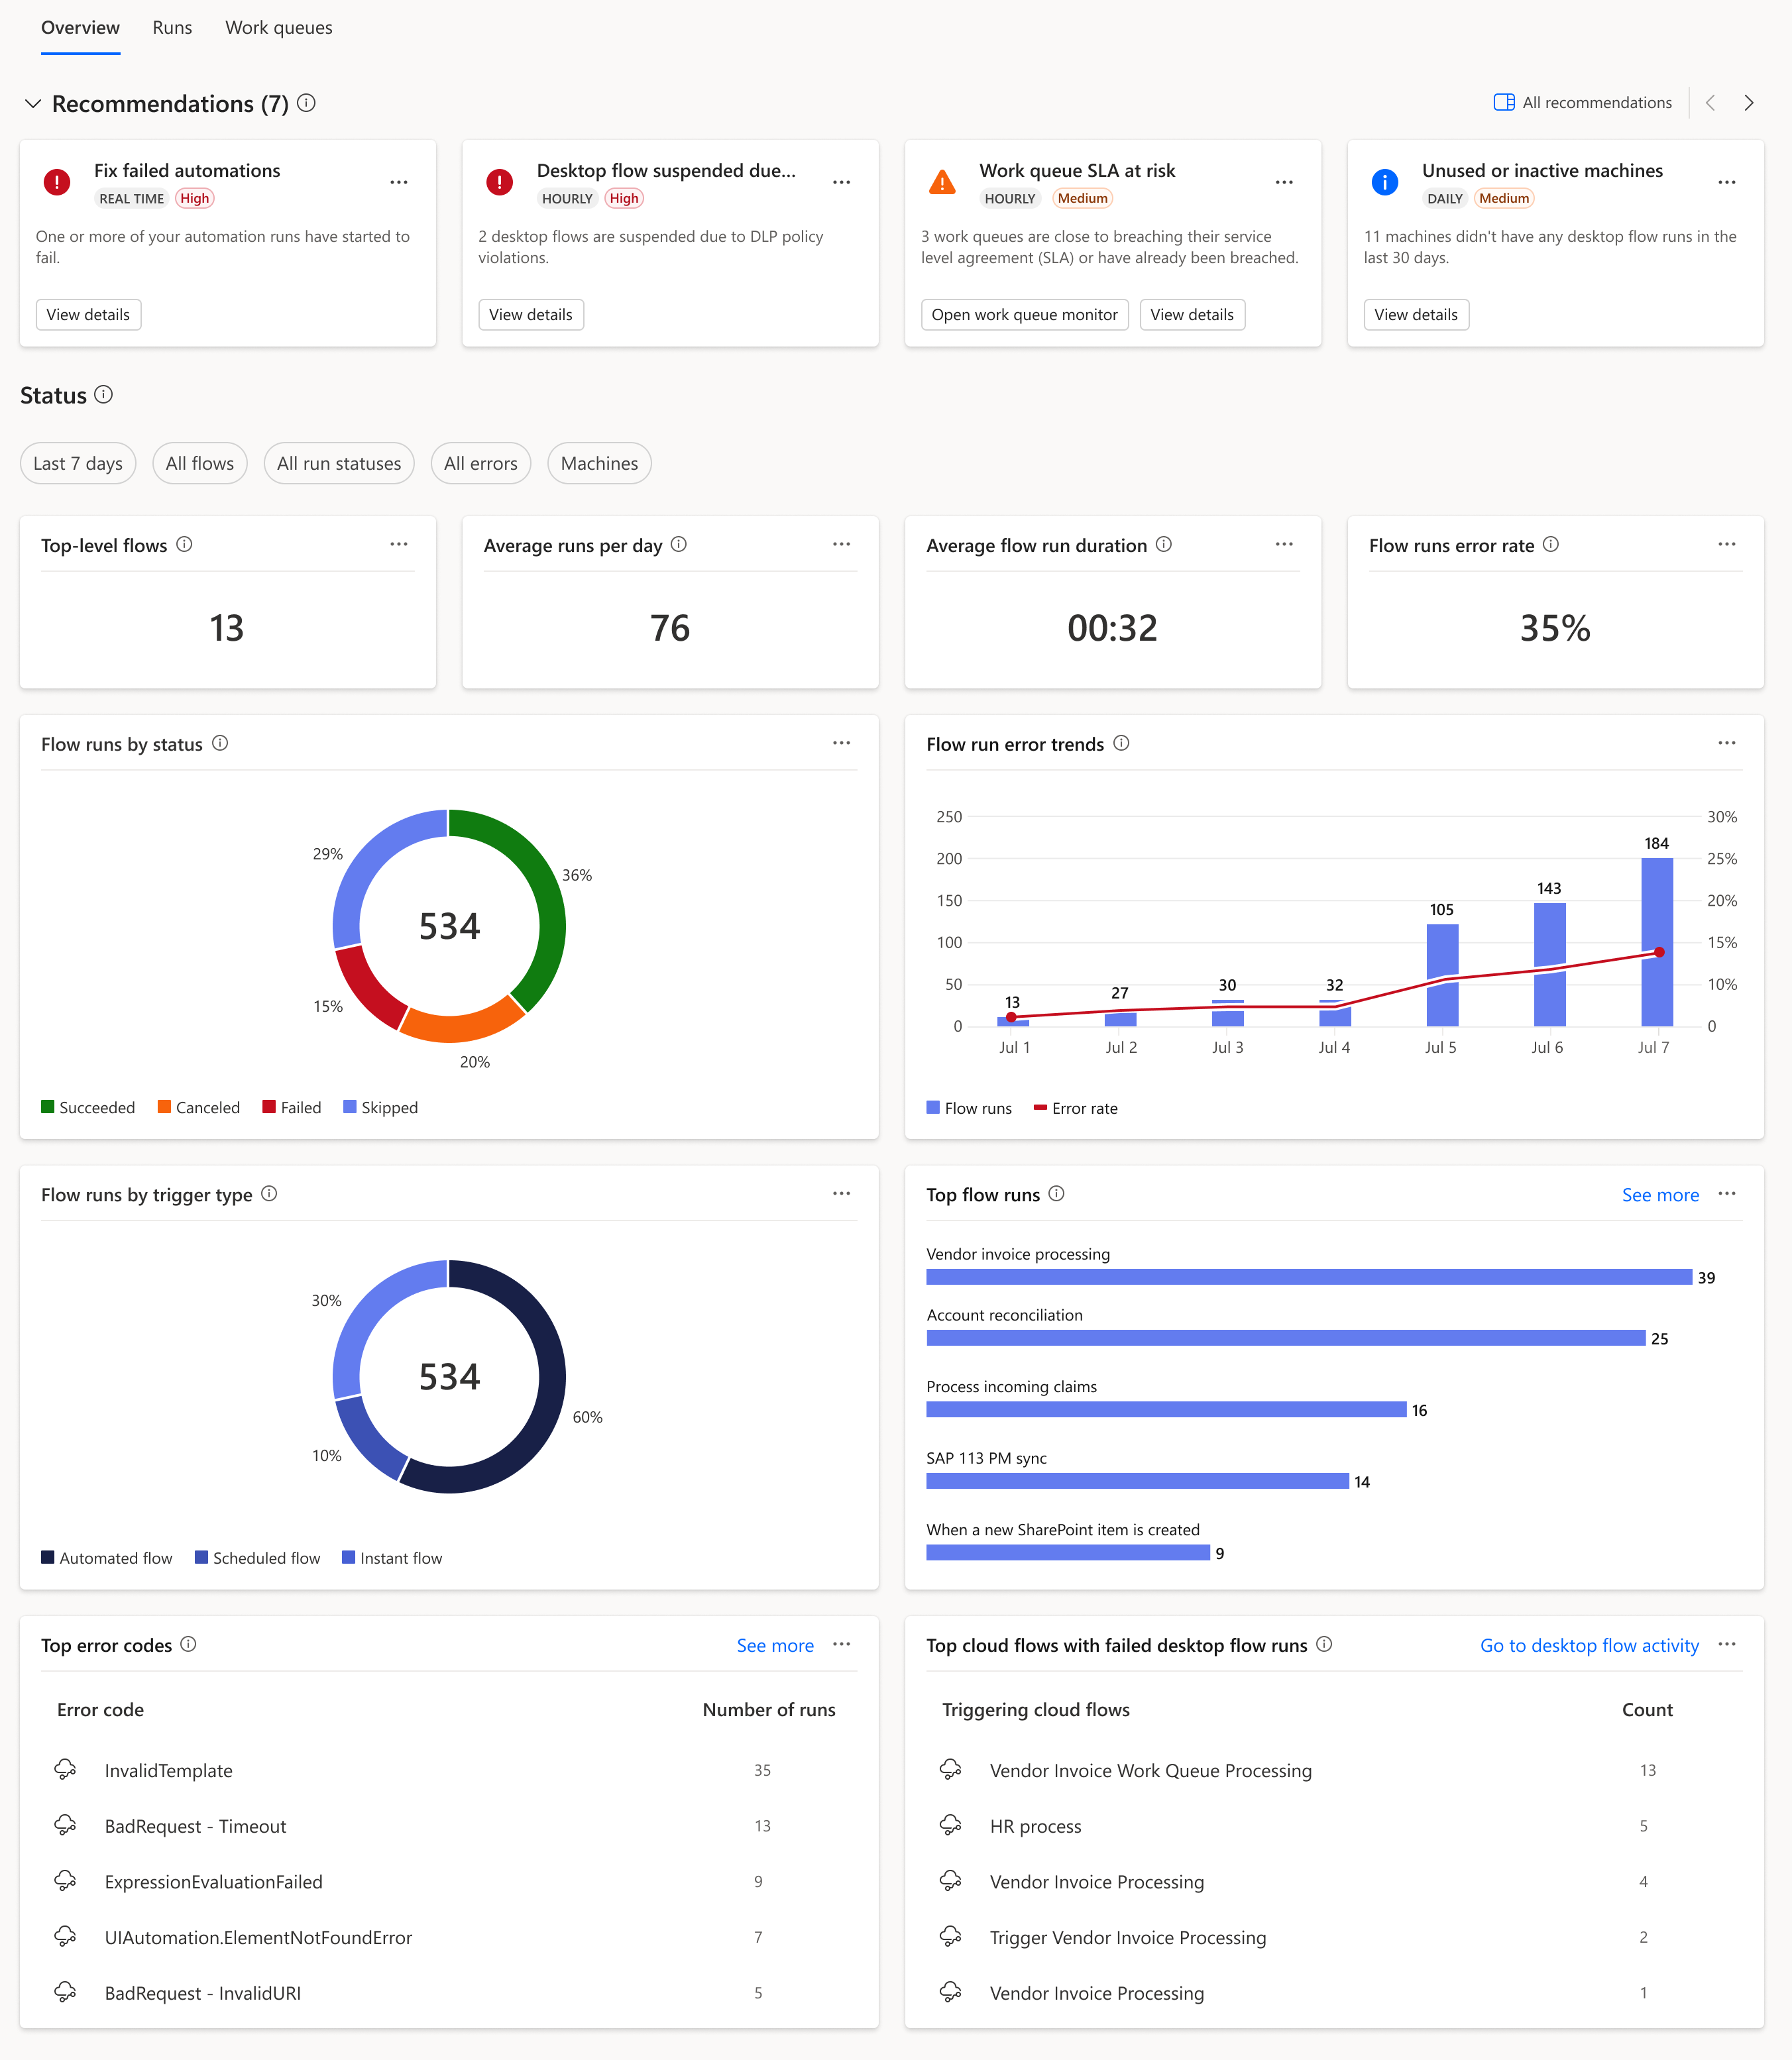Image resolution: width=1792 pixels, height=2060 pixels.
Task: Toggle the All run statuses filter
Action: pyautogui.click(x=338, y=462)
